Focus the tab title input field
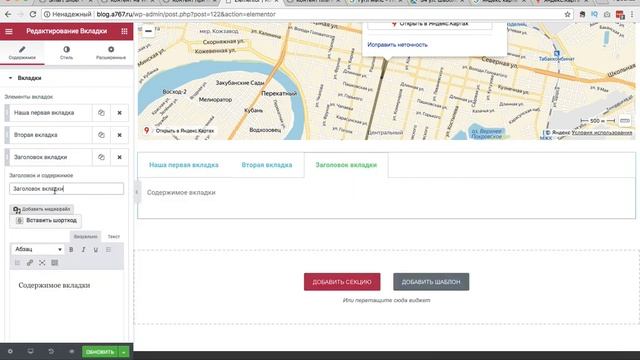The height and width of the screenshot is (360, 640). [x=67, y=189]
